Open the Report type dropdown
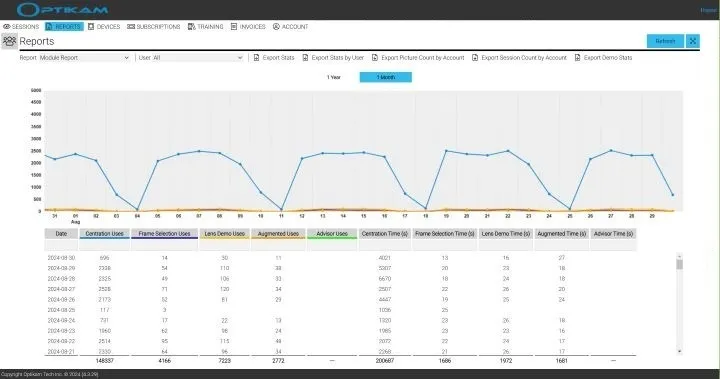 pos(84,57)
